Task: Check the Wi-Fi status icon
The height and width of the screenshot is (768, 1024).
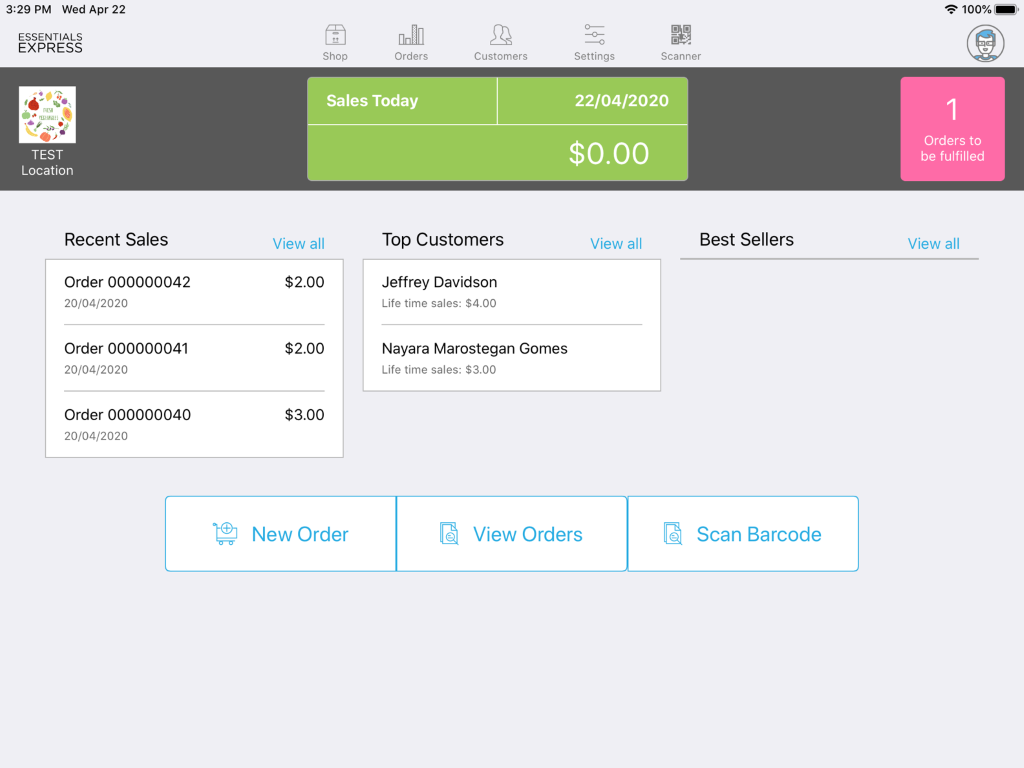Action: [x=951, y=9]
